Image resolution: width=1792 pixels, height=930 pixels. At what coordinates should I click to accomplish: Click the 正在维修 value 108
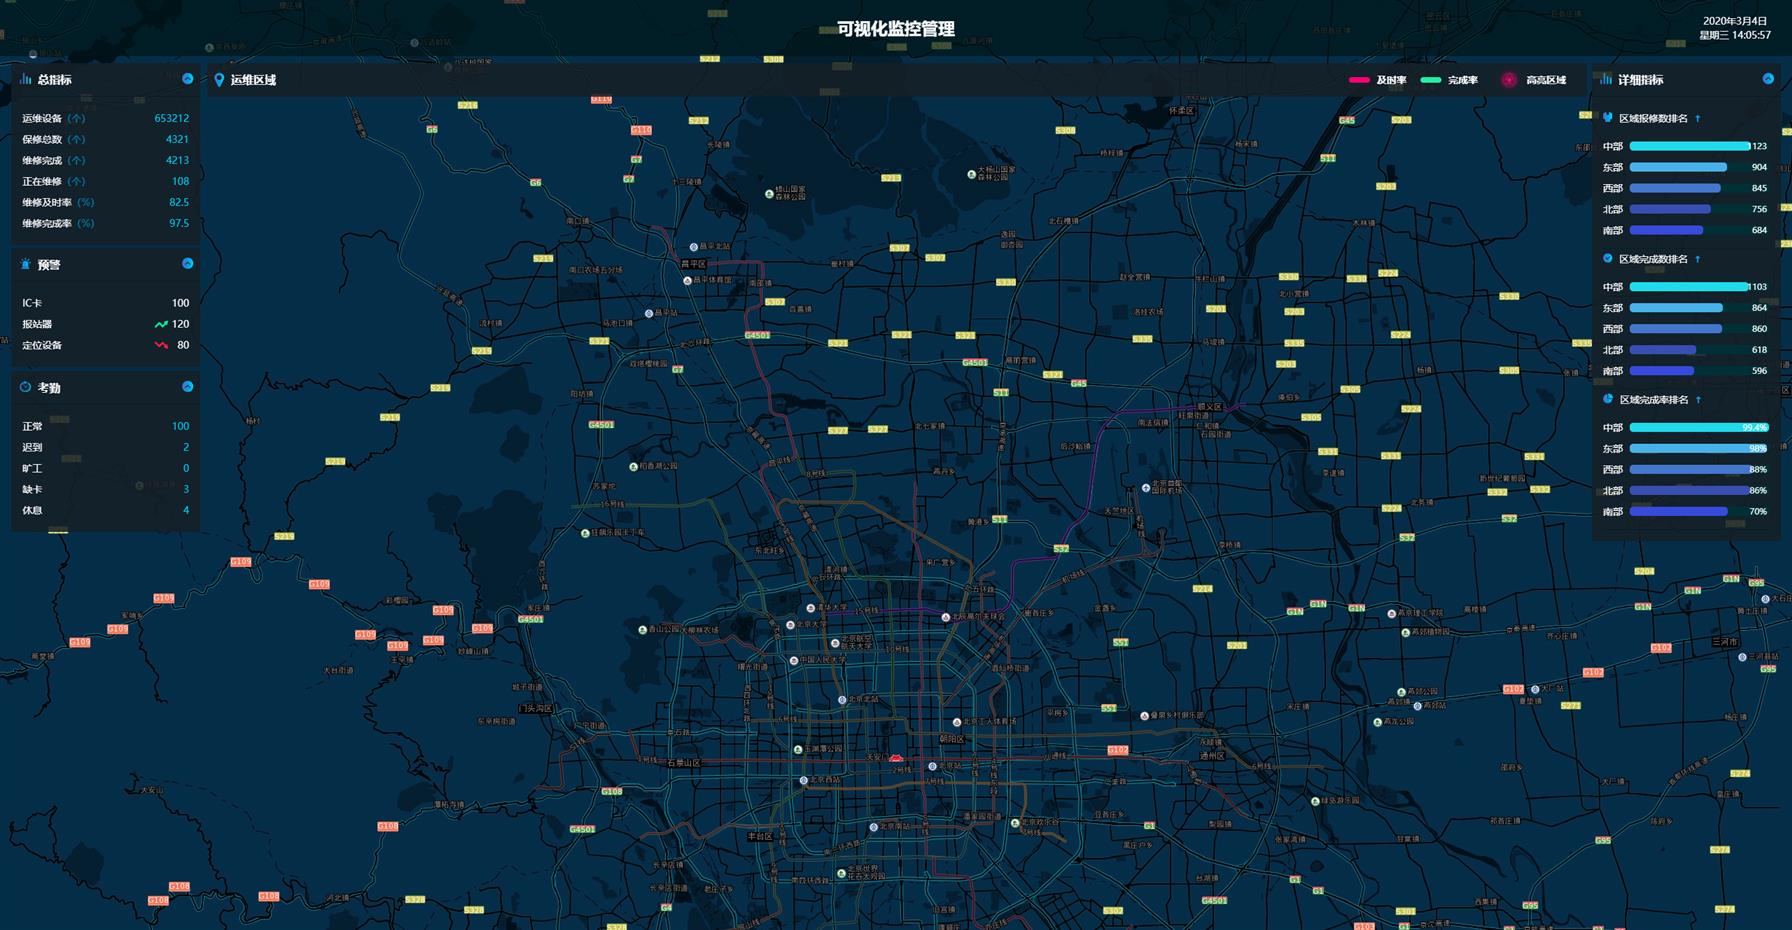click(x=180, y=181)
